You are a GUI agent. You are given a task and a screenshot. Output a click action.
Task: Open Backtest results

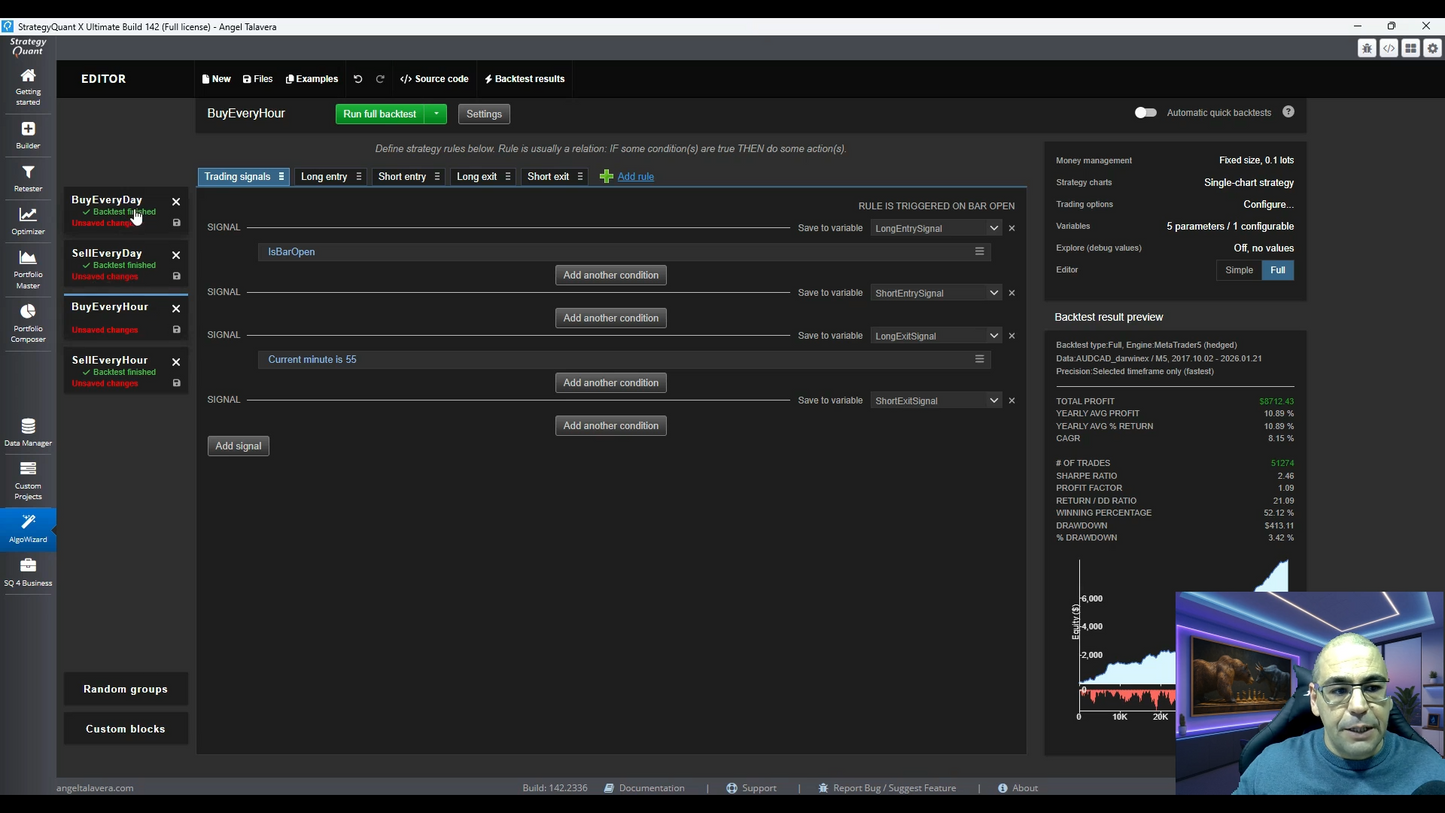[x=525, y=79]
